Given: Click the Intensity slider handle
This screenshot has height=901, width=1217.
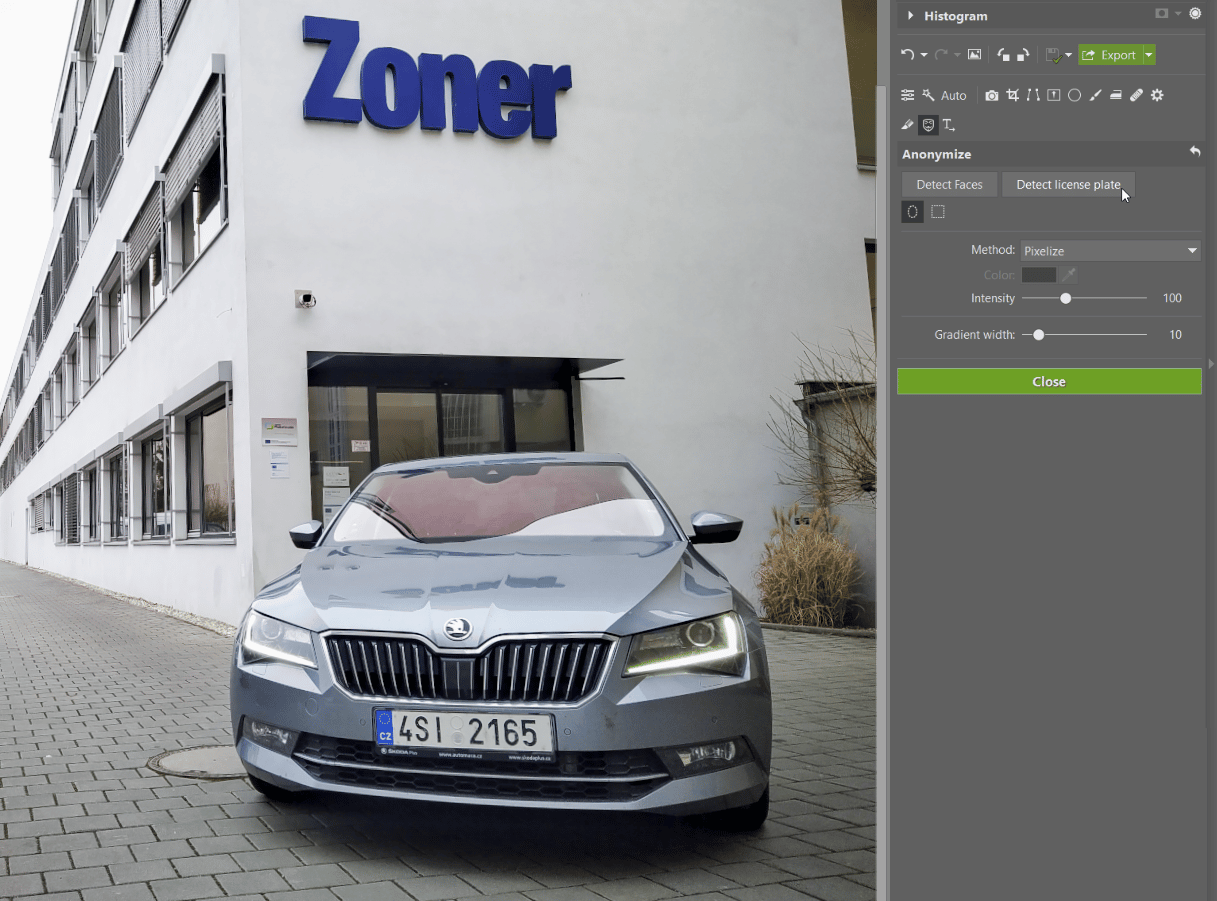Looking at the screenshot, I should (x=1066, y=298).
